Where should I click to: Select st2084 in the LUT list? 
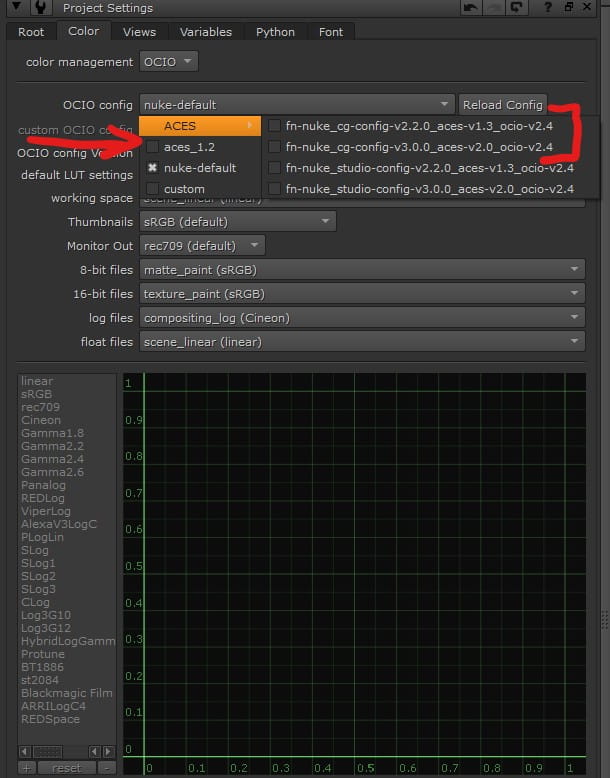(40, 680)
